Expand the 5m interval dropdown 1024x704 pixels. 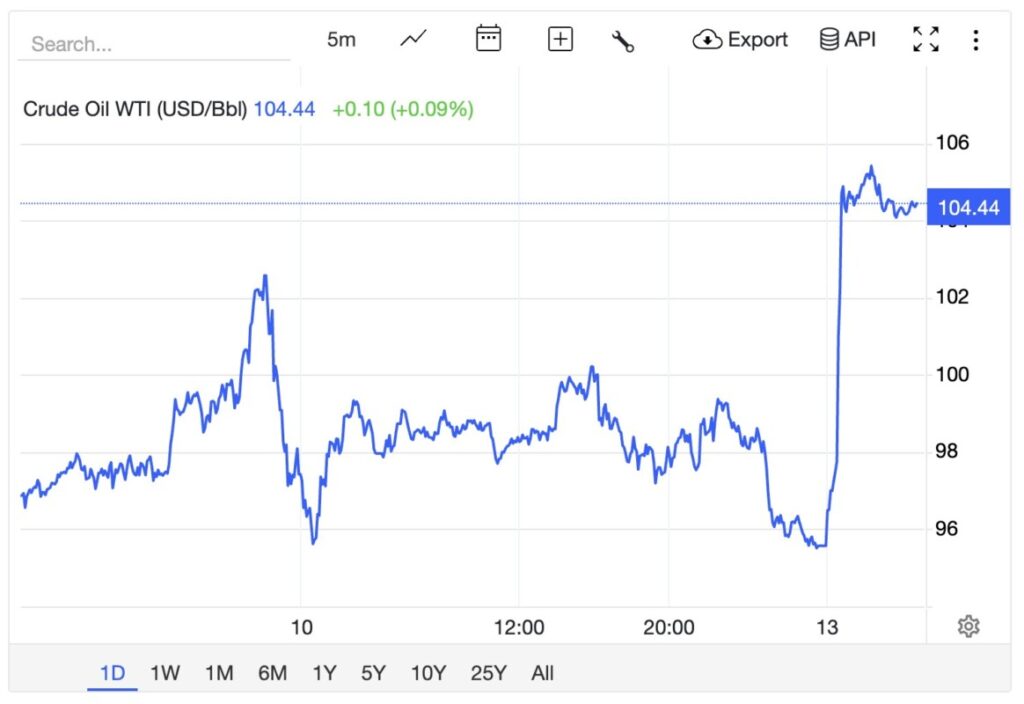pyautogui.click(x=341, y=40)
